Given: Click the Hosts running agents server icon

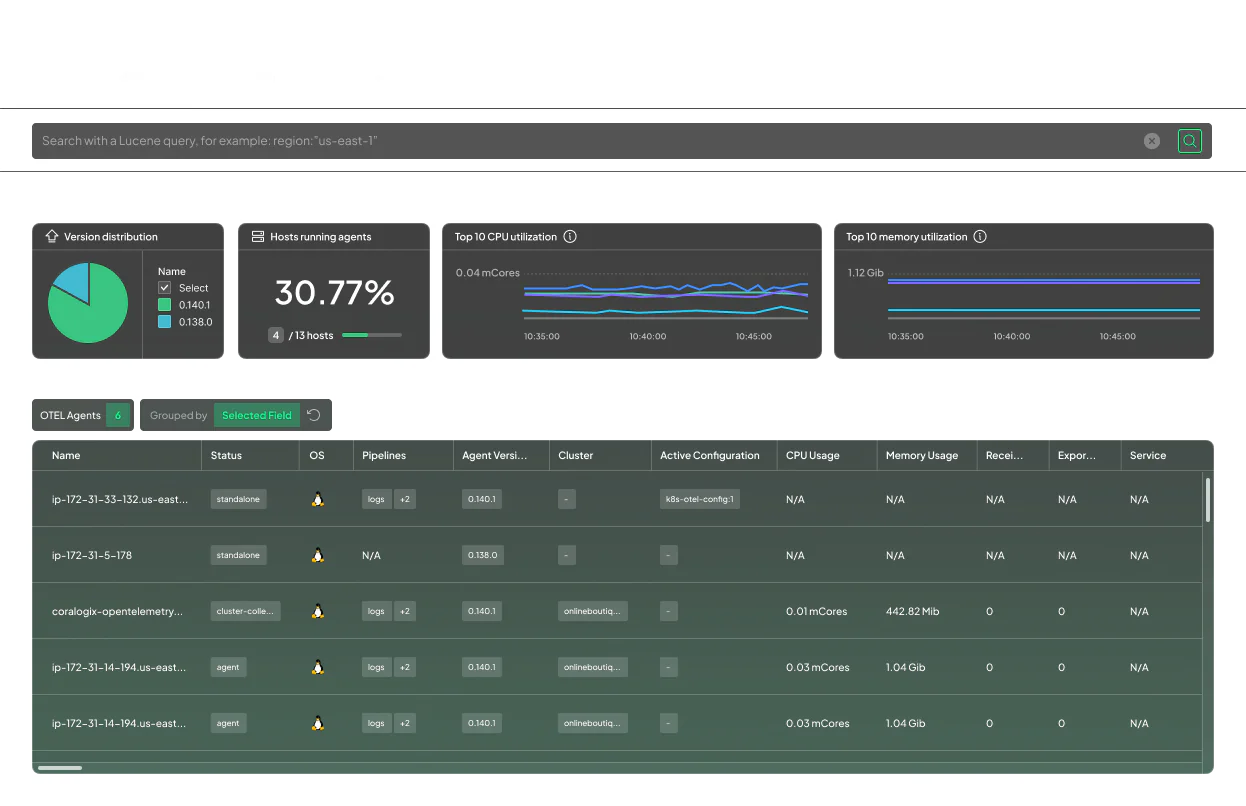Looking at the screenshot, I should click(259, 236).
